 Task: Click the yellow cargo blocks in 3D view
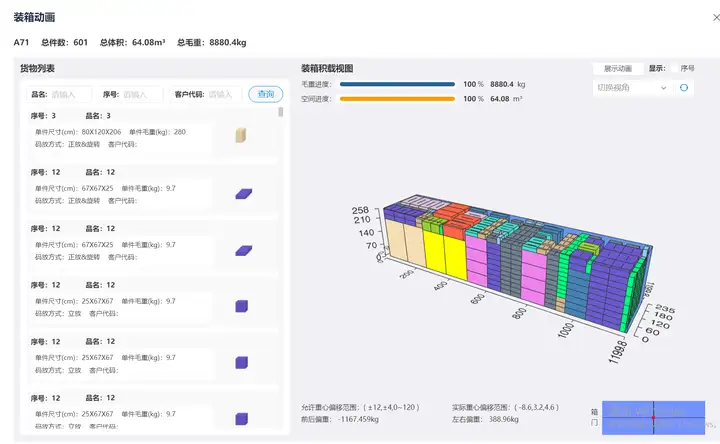(445, 255)
